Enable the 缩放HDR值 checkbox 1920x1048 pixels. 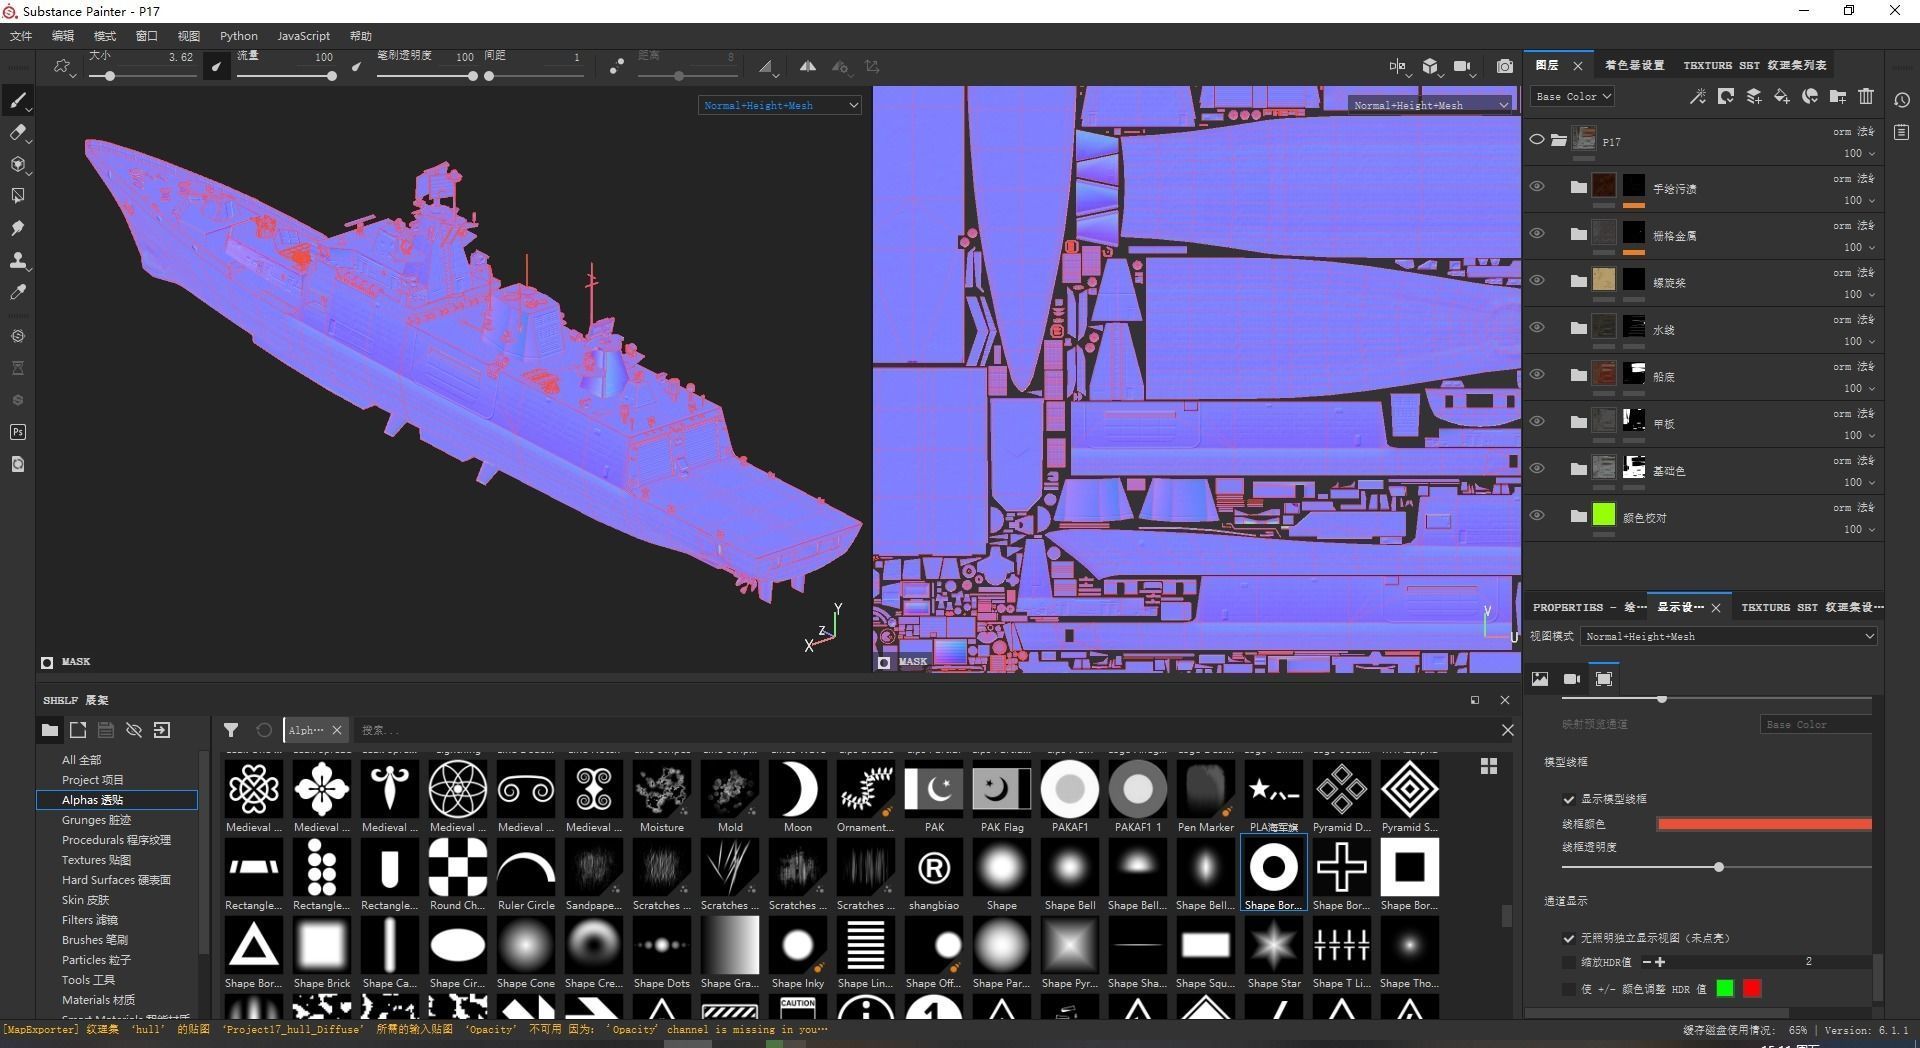[1569, 962]
